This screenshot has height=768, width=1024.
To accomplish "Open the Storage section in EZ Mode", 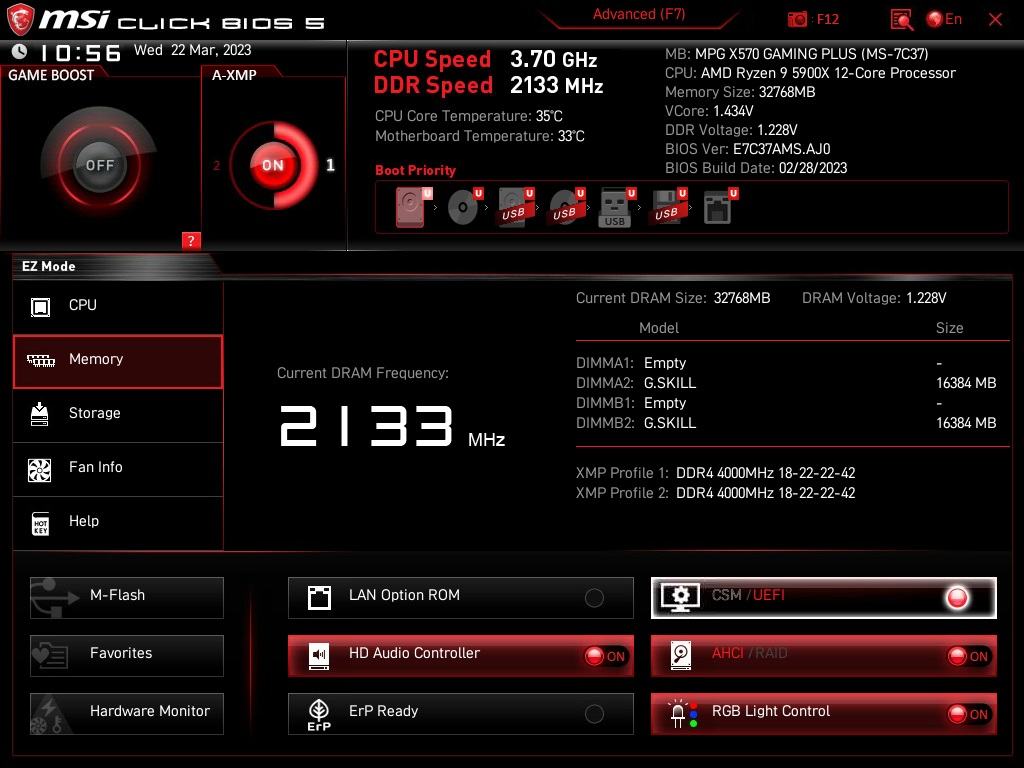I will (x=118, y=415).
